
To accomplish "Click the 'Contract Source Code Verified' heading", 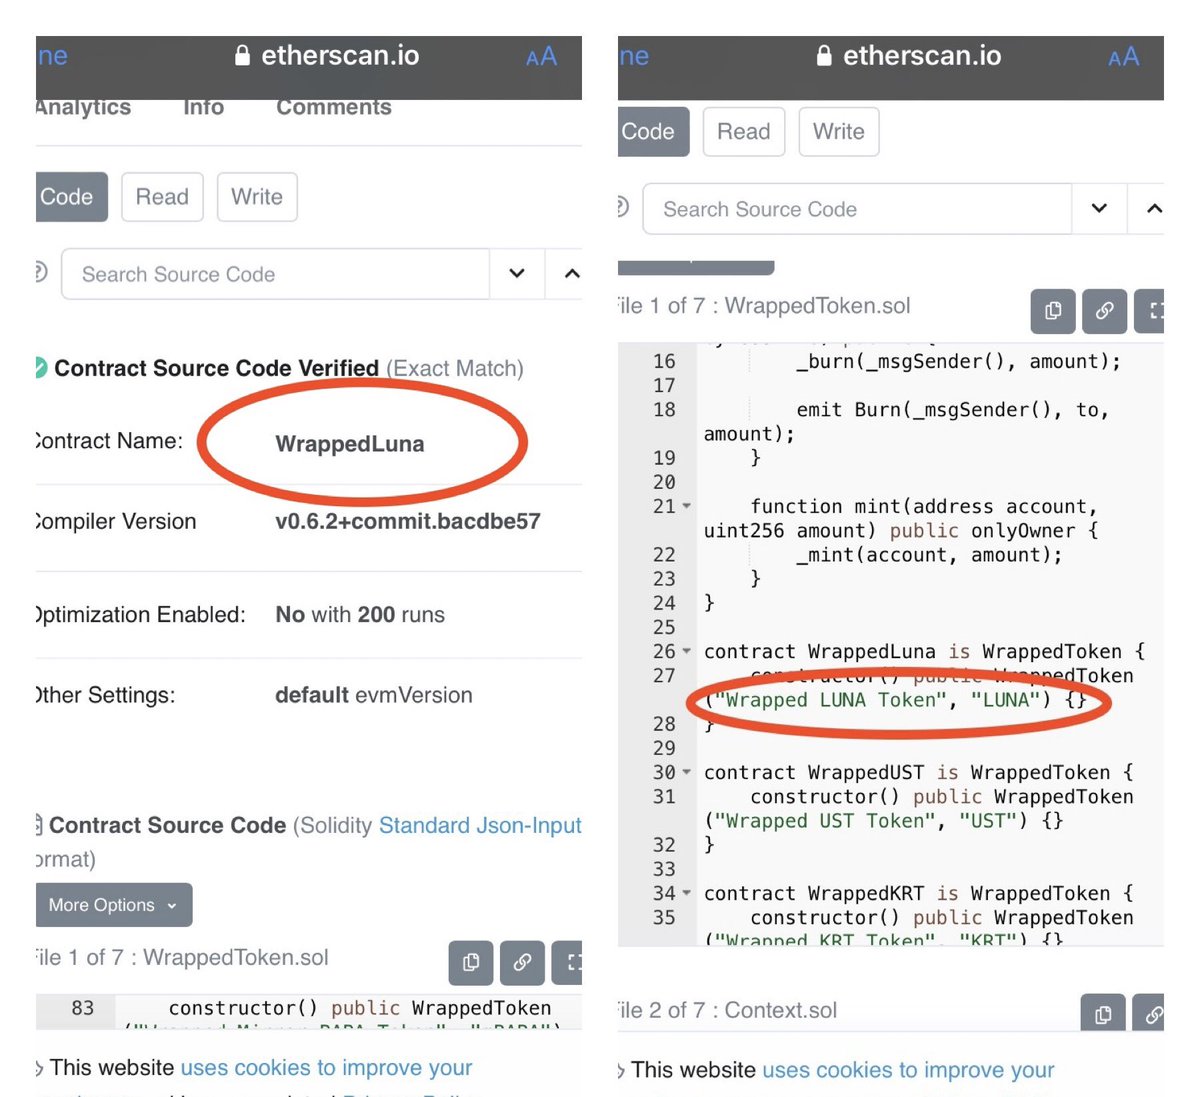I will 217,368.
